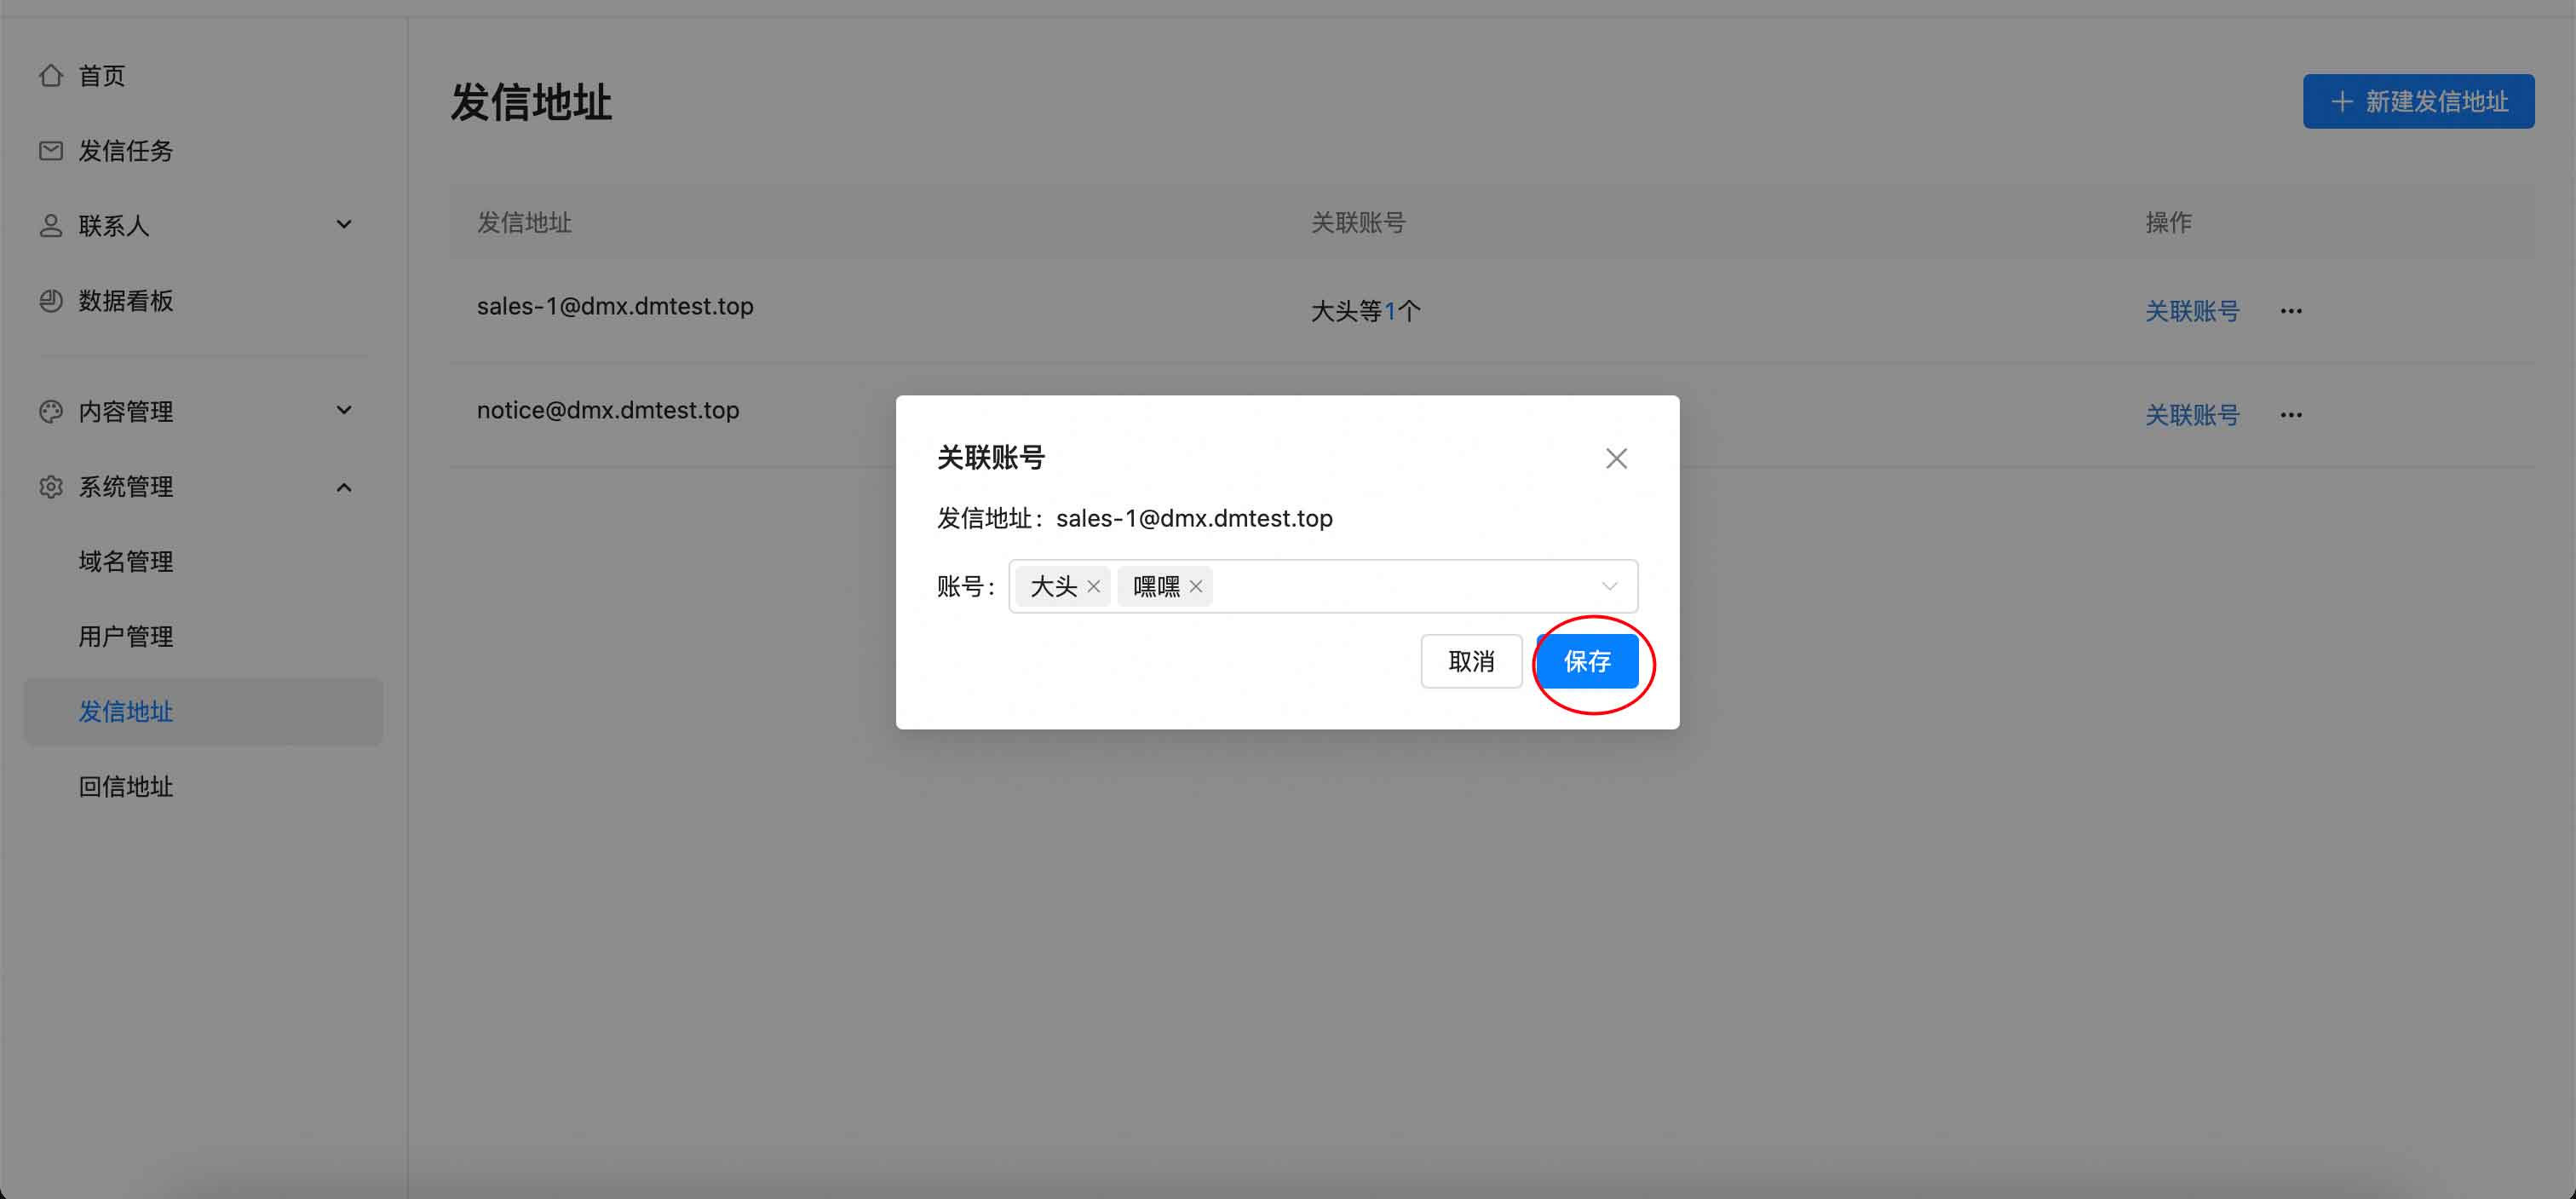Click 关联账号 link for notice@dmx.dmtest.top
The height and width of the screenshot is (1199, 2576).
(x=2191, y=415)
